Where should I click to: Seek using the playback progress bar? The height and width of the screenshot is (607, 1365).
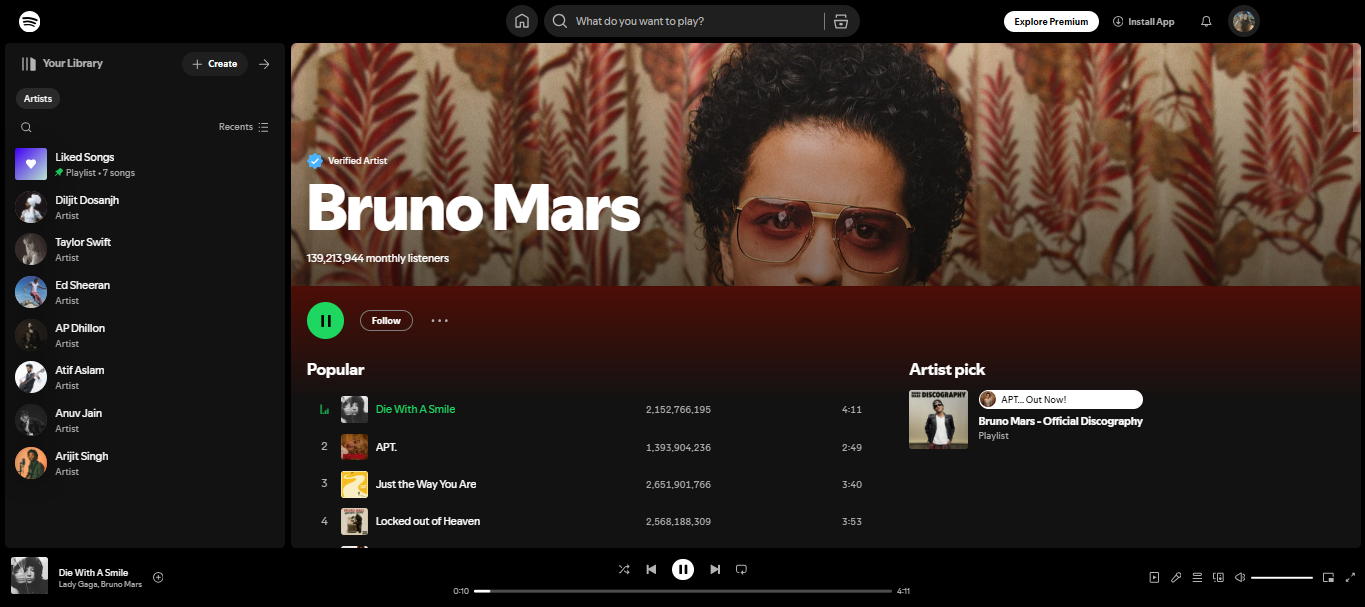(x=683, y=590)
